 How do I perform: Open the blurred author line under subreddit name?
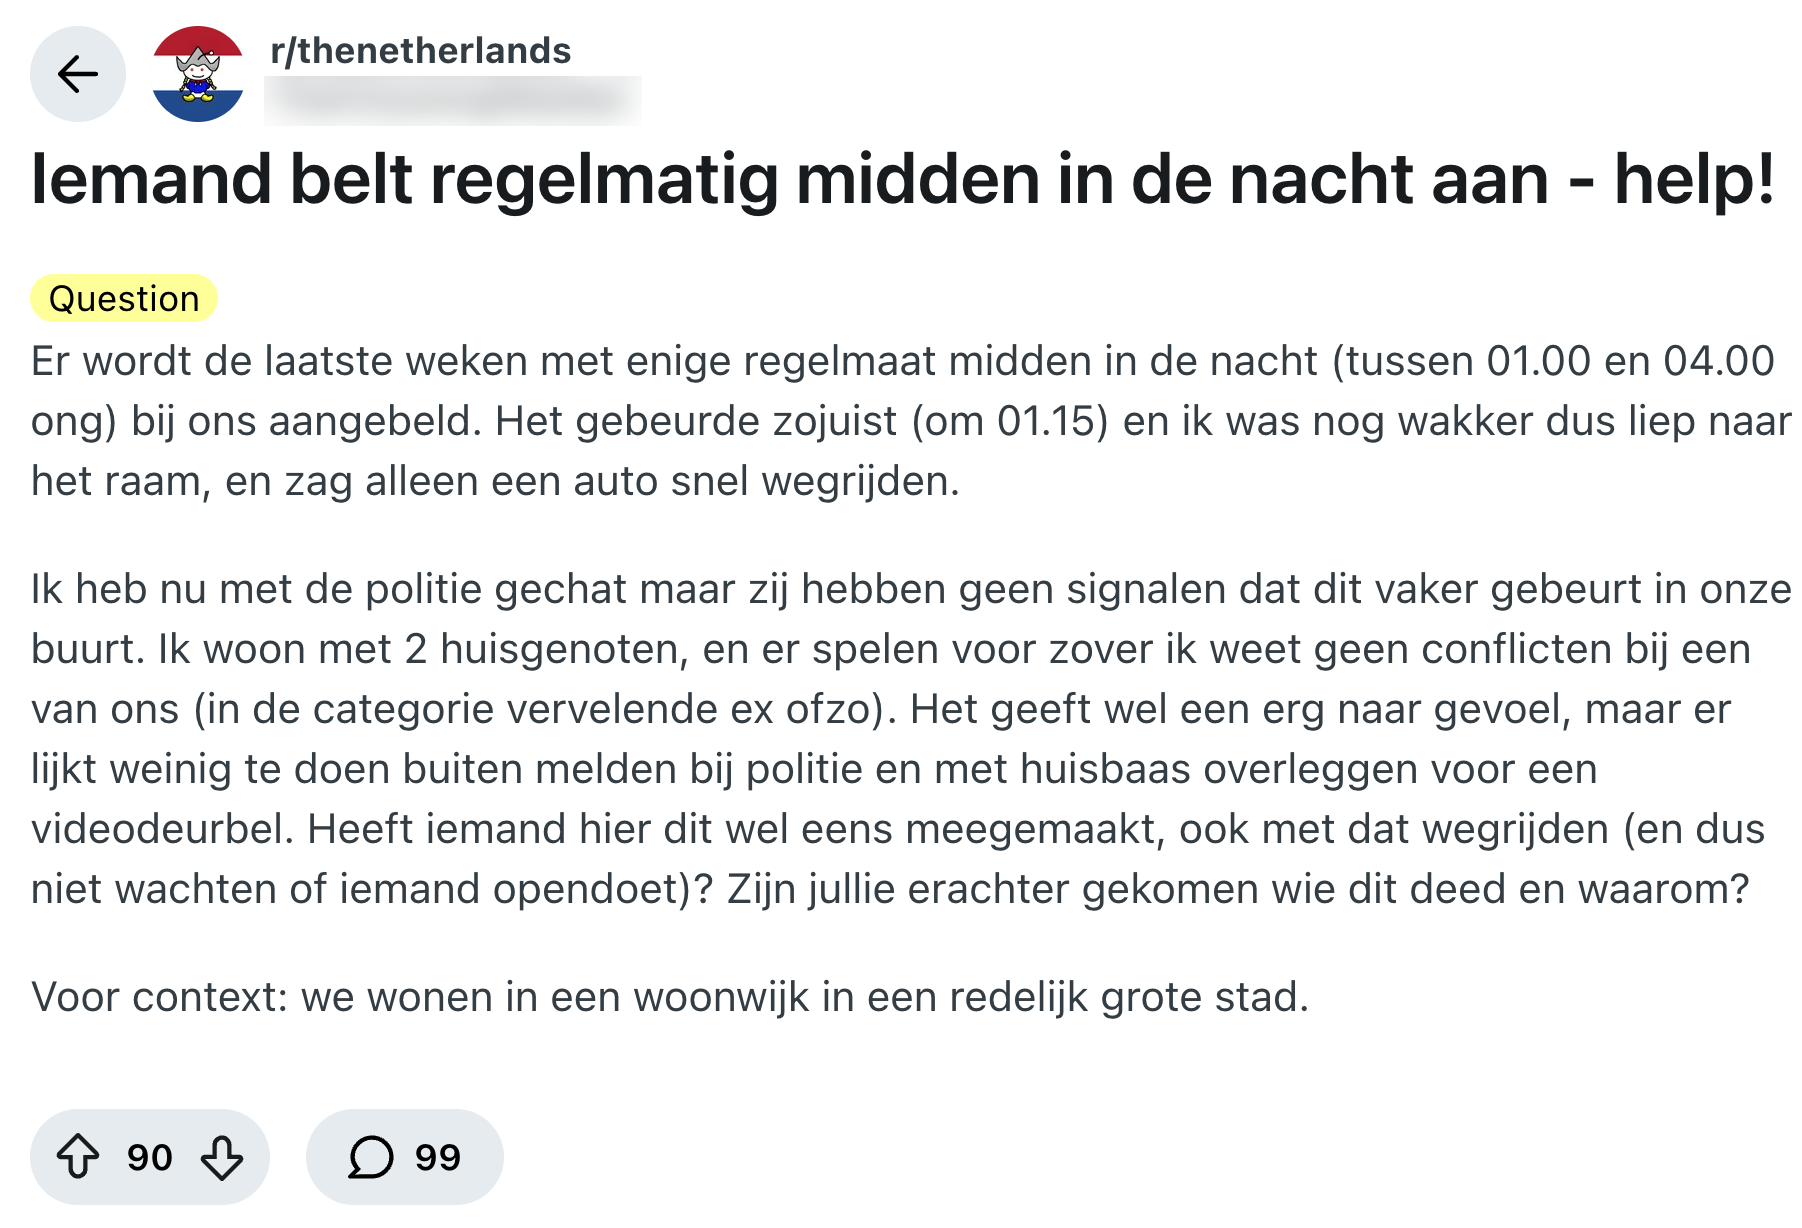coord(452,100)
